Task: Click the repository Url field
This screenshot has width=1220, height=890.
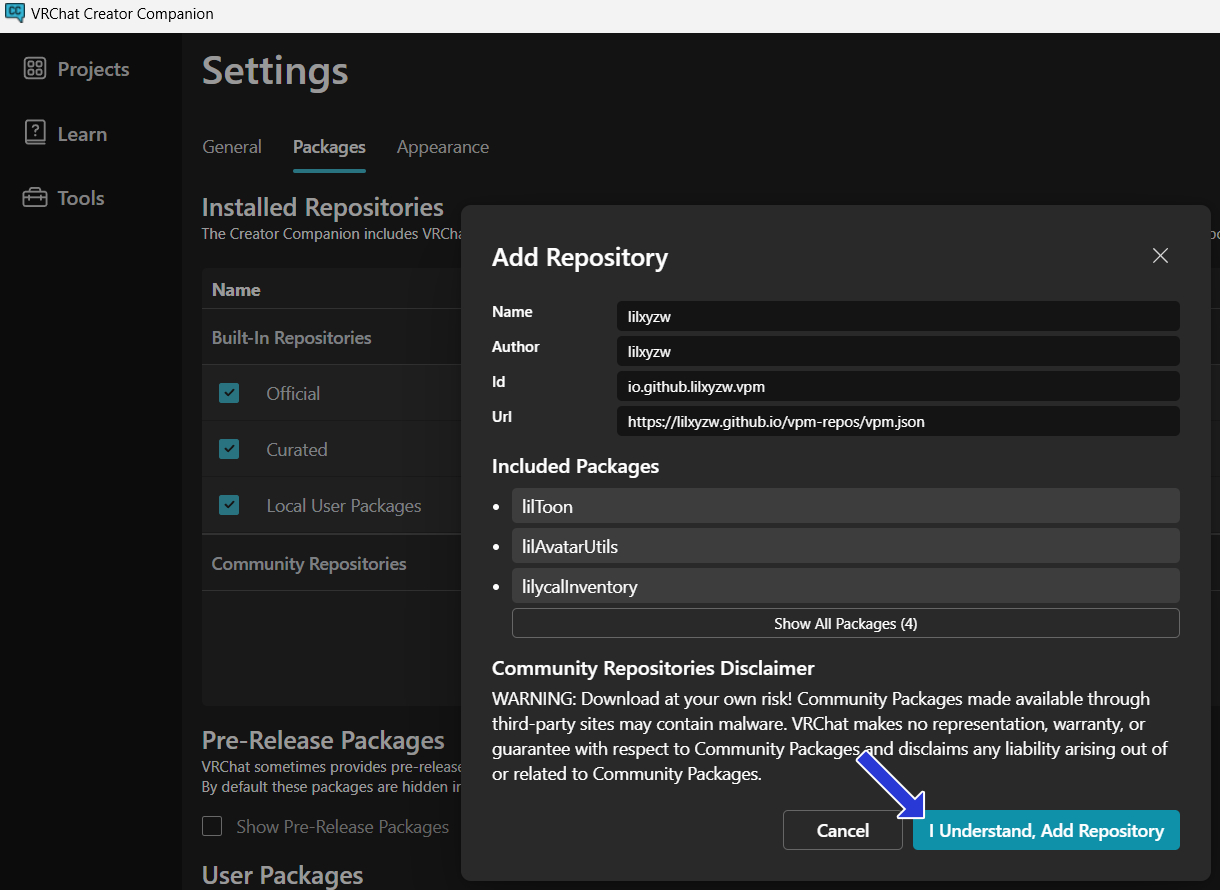Action: [x=897, y=421]
